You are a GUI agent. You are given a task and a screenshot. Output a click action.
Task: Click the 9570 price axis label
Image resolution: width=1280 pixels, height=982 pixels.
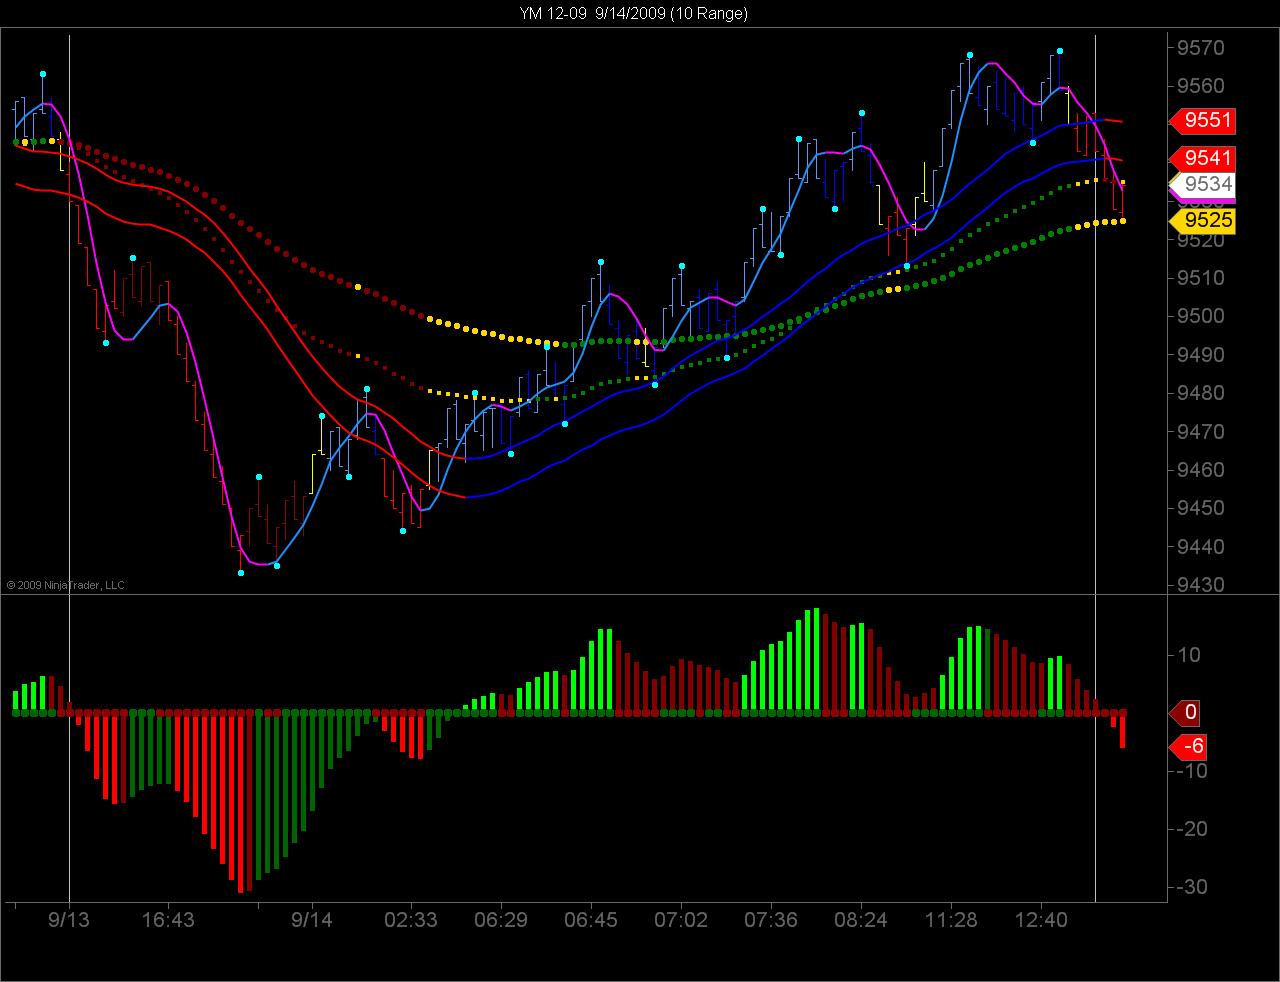click(x=1201, y=48)
